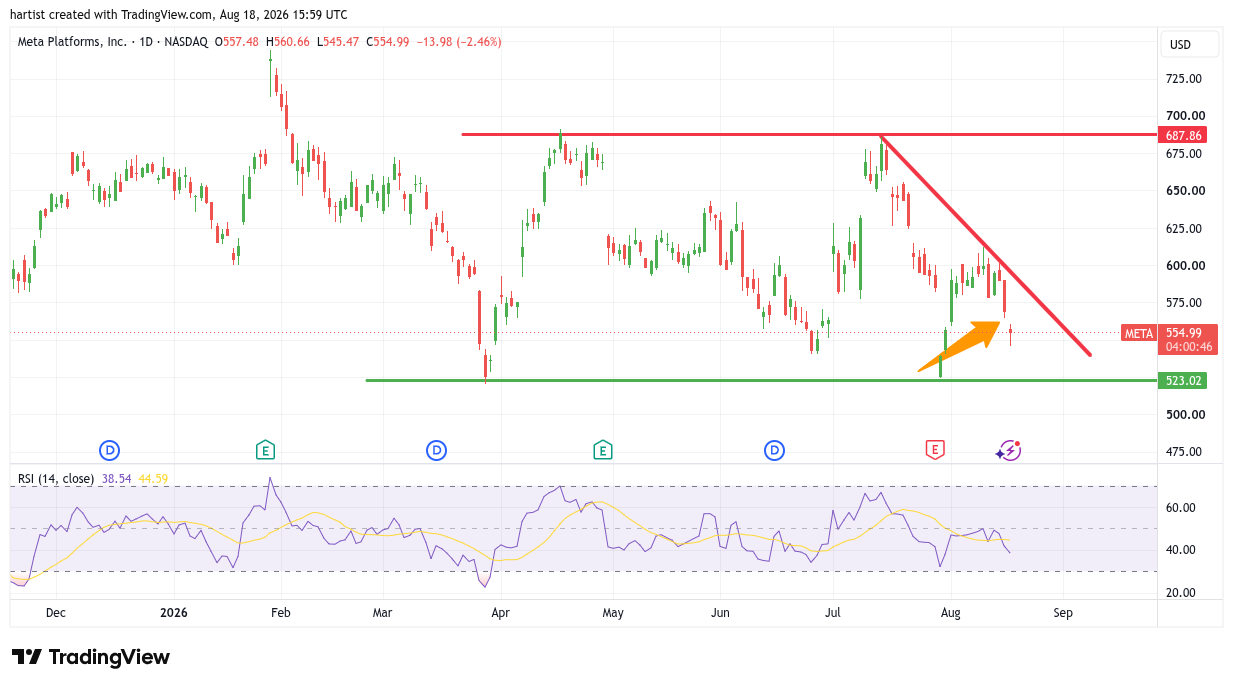Click the META ticker tag on price axis
This screenshot has height=687, width=1233.
point(1139,334)
